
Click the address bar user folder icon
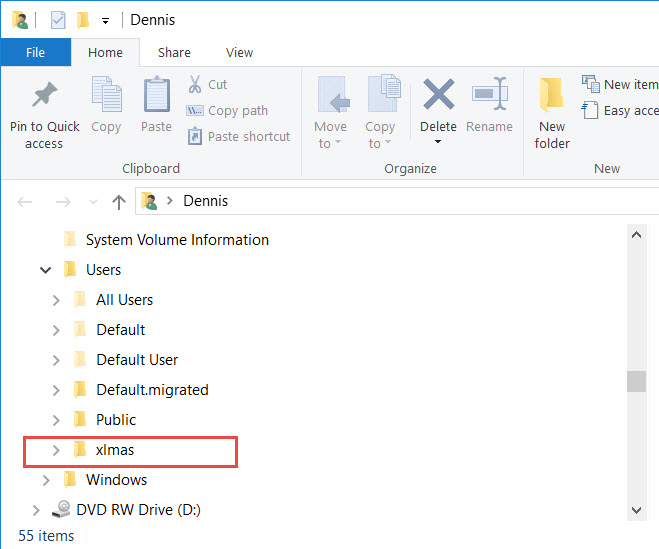pyautogui.click(x=149, y=201)
